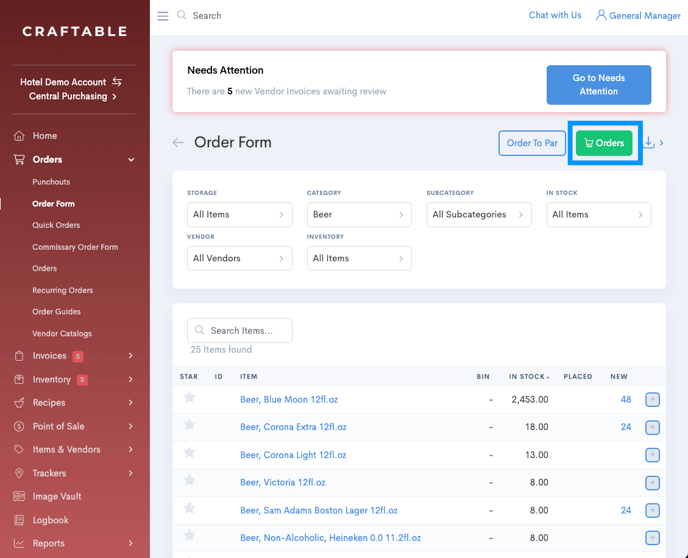The height and width of the screenshot is (558, 688).
Task: Add Heineken 0.0 with plus icon
Action: pyautogui.click(x=652, y=538)
